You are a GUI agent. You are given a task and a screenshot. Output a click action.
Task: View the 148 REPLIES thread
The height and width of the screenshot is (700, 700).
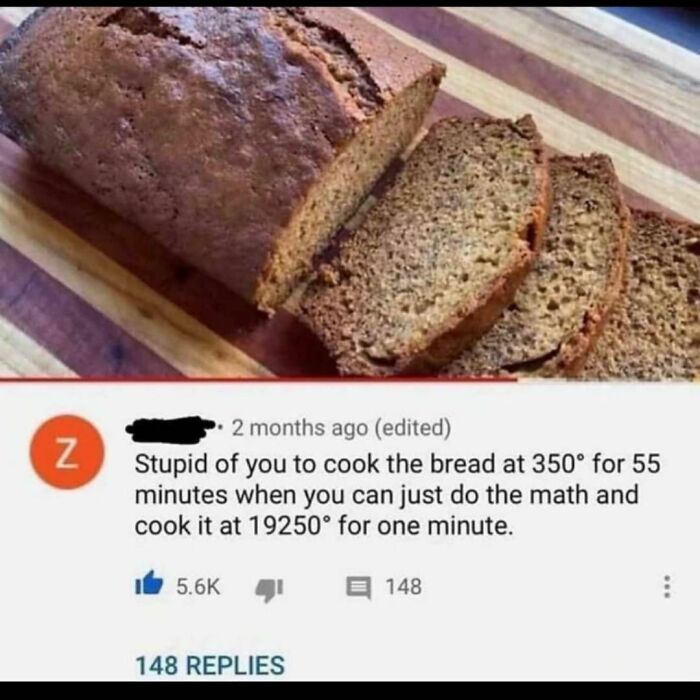(x=210, y=665)
